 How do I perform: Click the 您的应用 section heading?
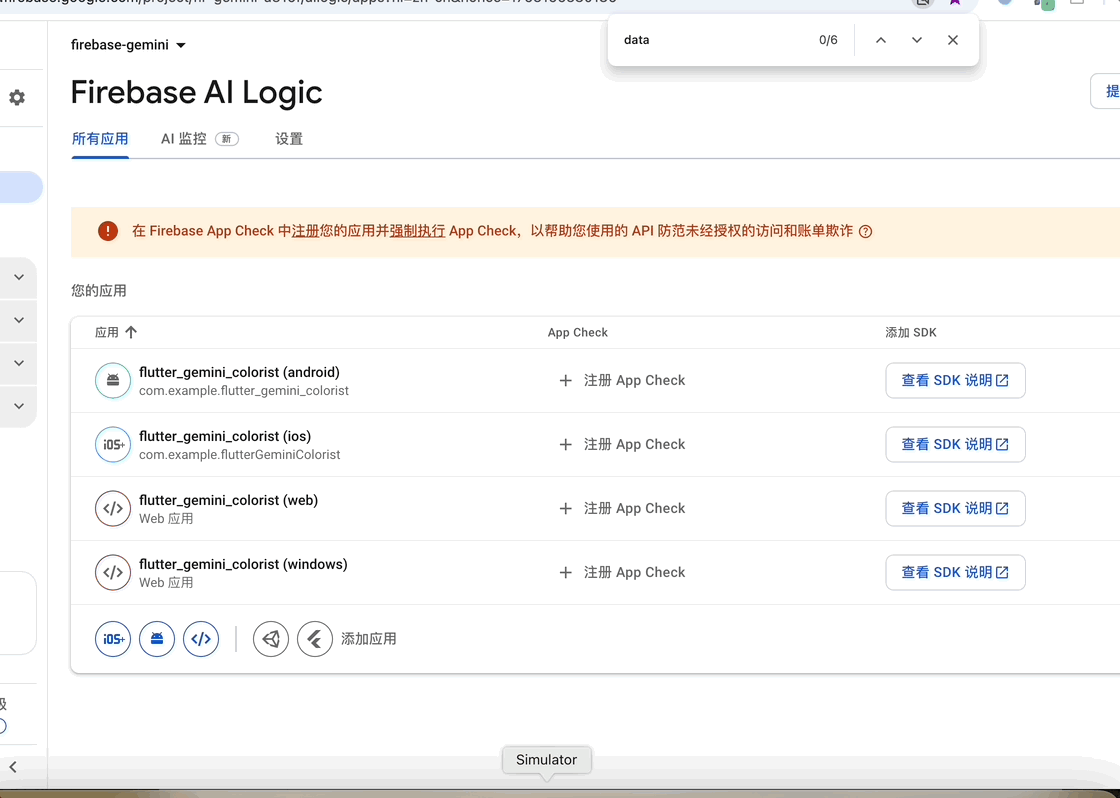coord(99,291)
